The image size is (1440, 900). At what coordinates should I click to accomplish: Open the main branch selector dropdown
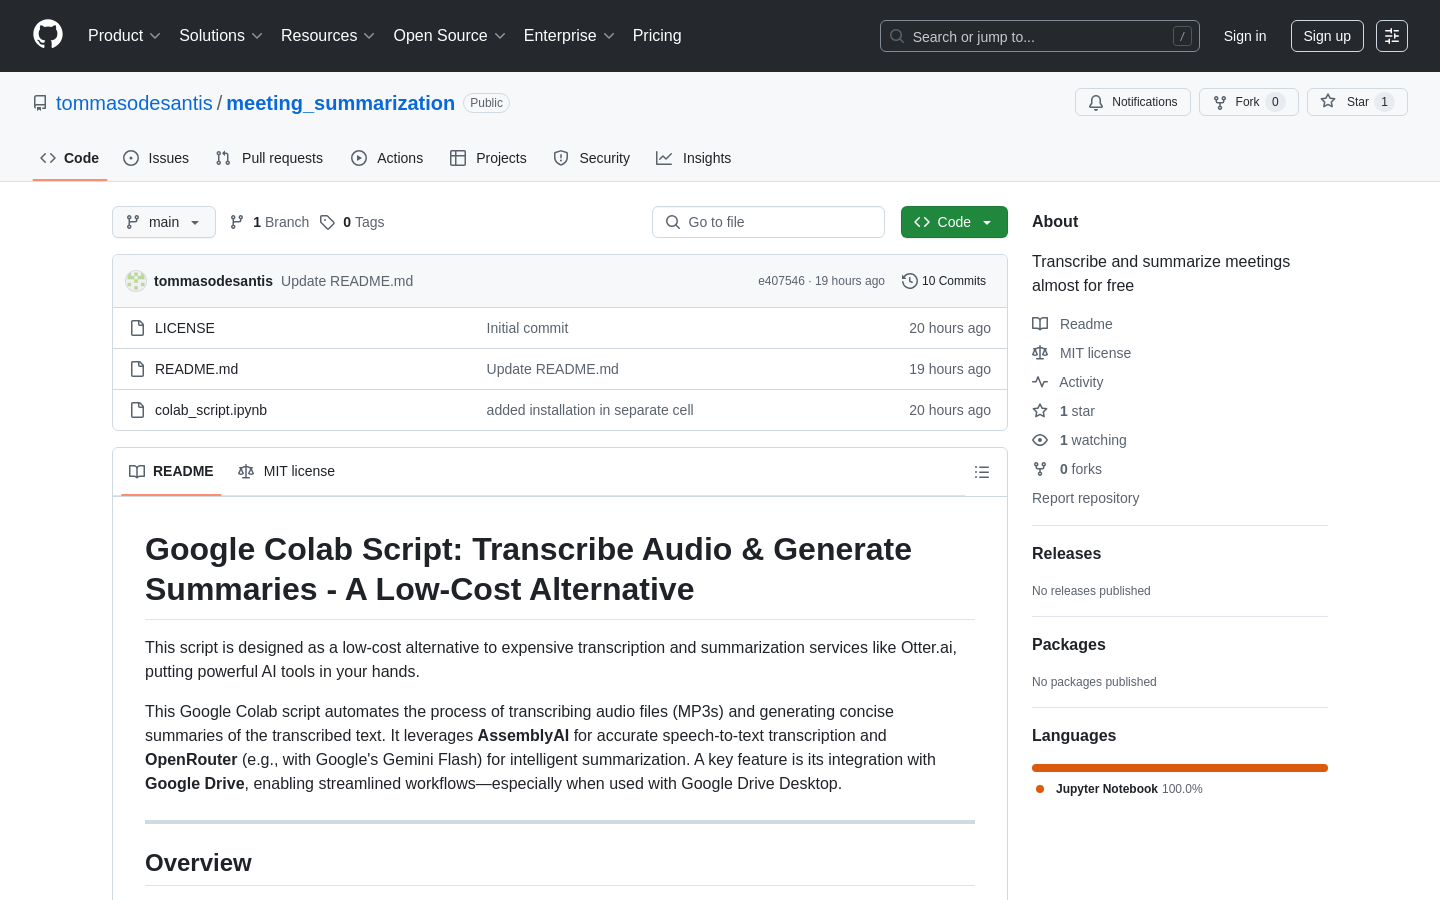click(x=164, y=222)
